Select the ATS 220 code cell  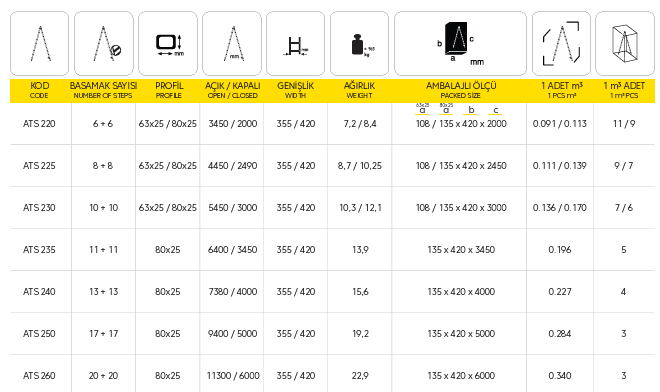coord(39,124)
